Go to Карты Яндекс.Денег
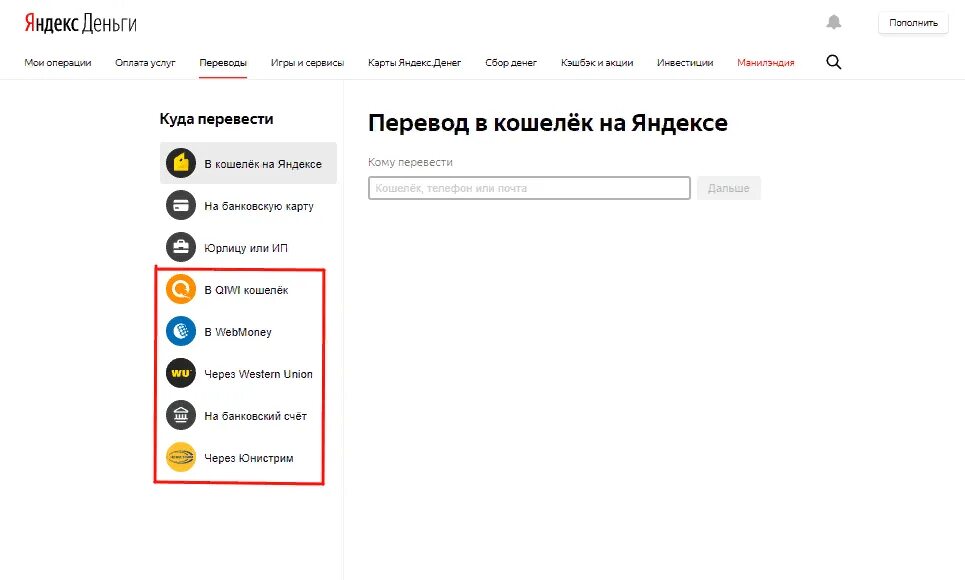965x580 pixels. coord(414,63)
